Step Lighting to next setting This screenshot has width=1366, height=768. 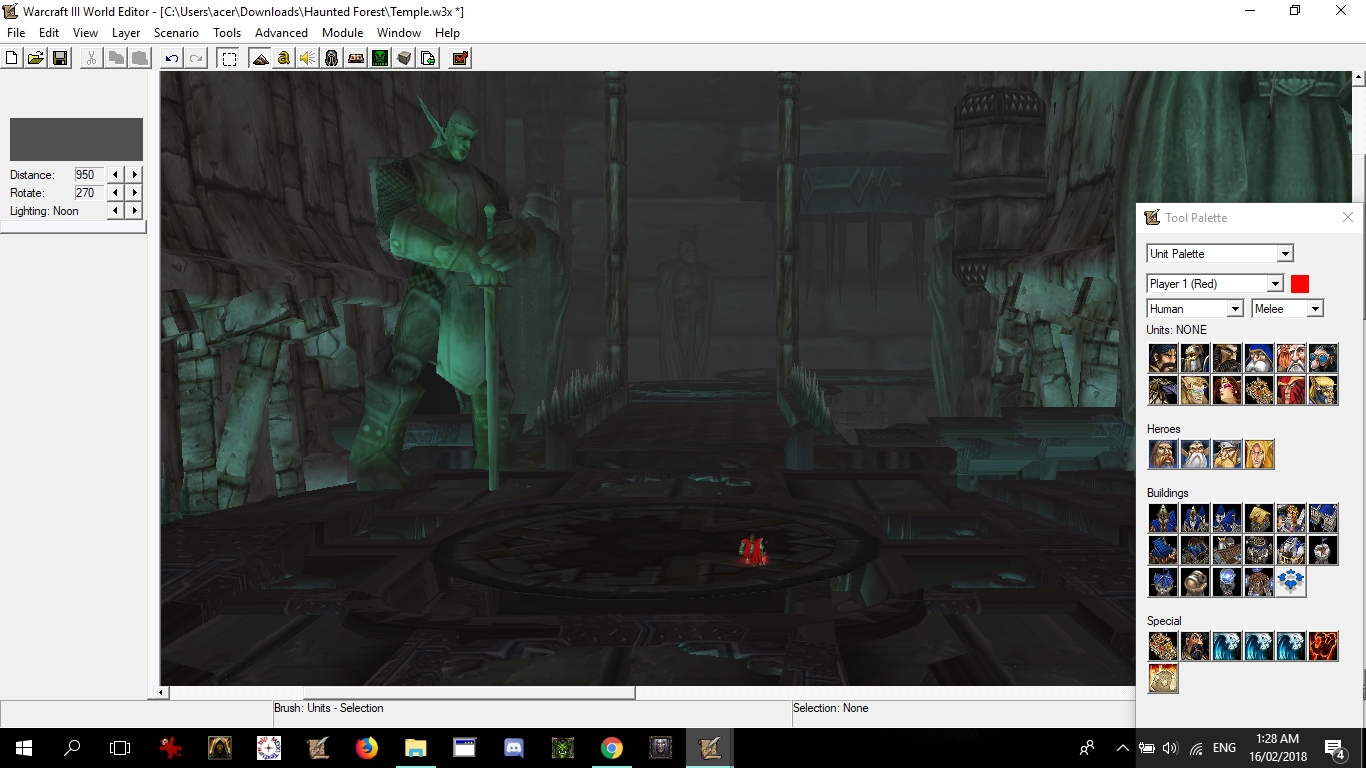point(134,211)
